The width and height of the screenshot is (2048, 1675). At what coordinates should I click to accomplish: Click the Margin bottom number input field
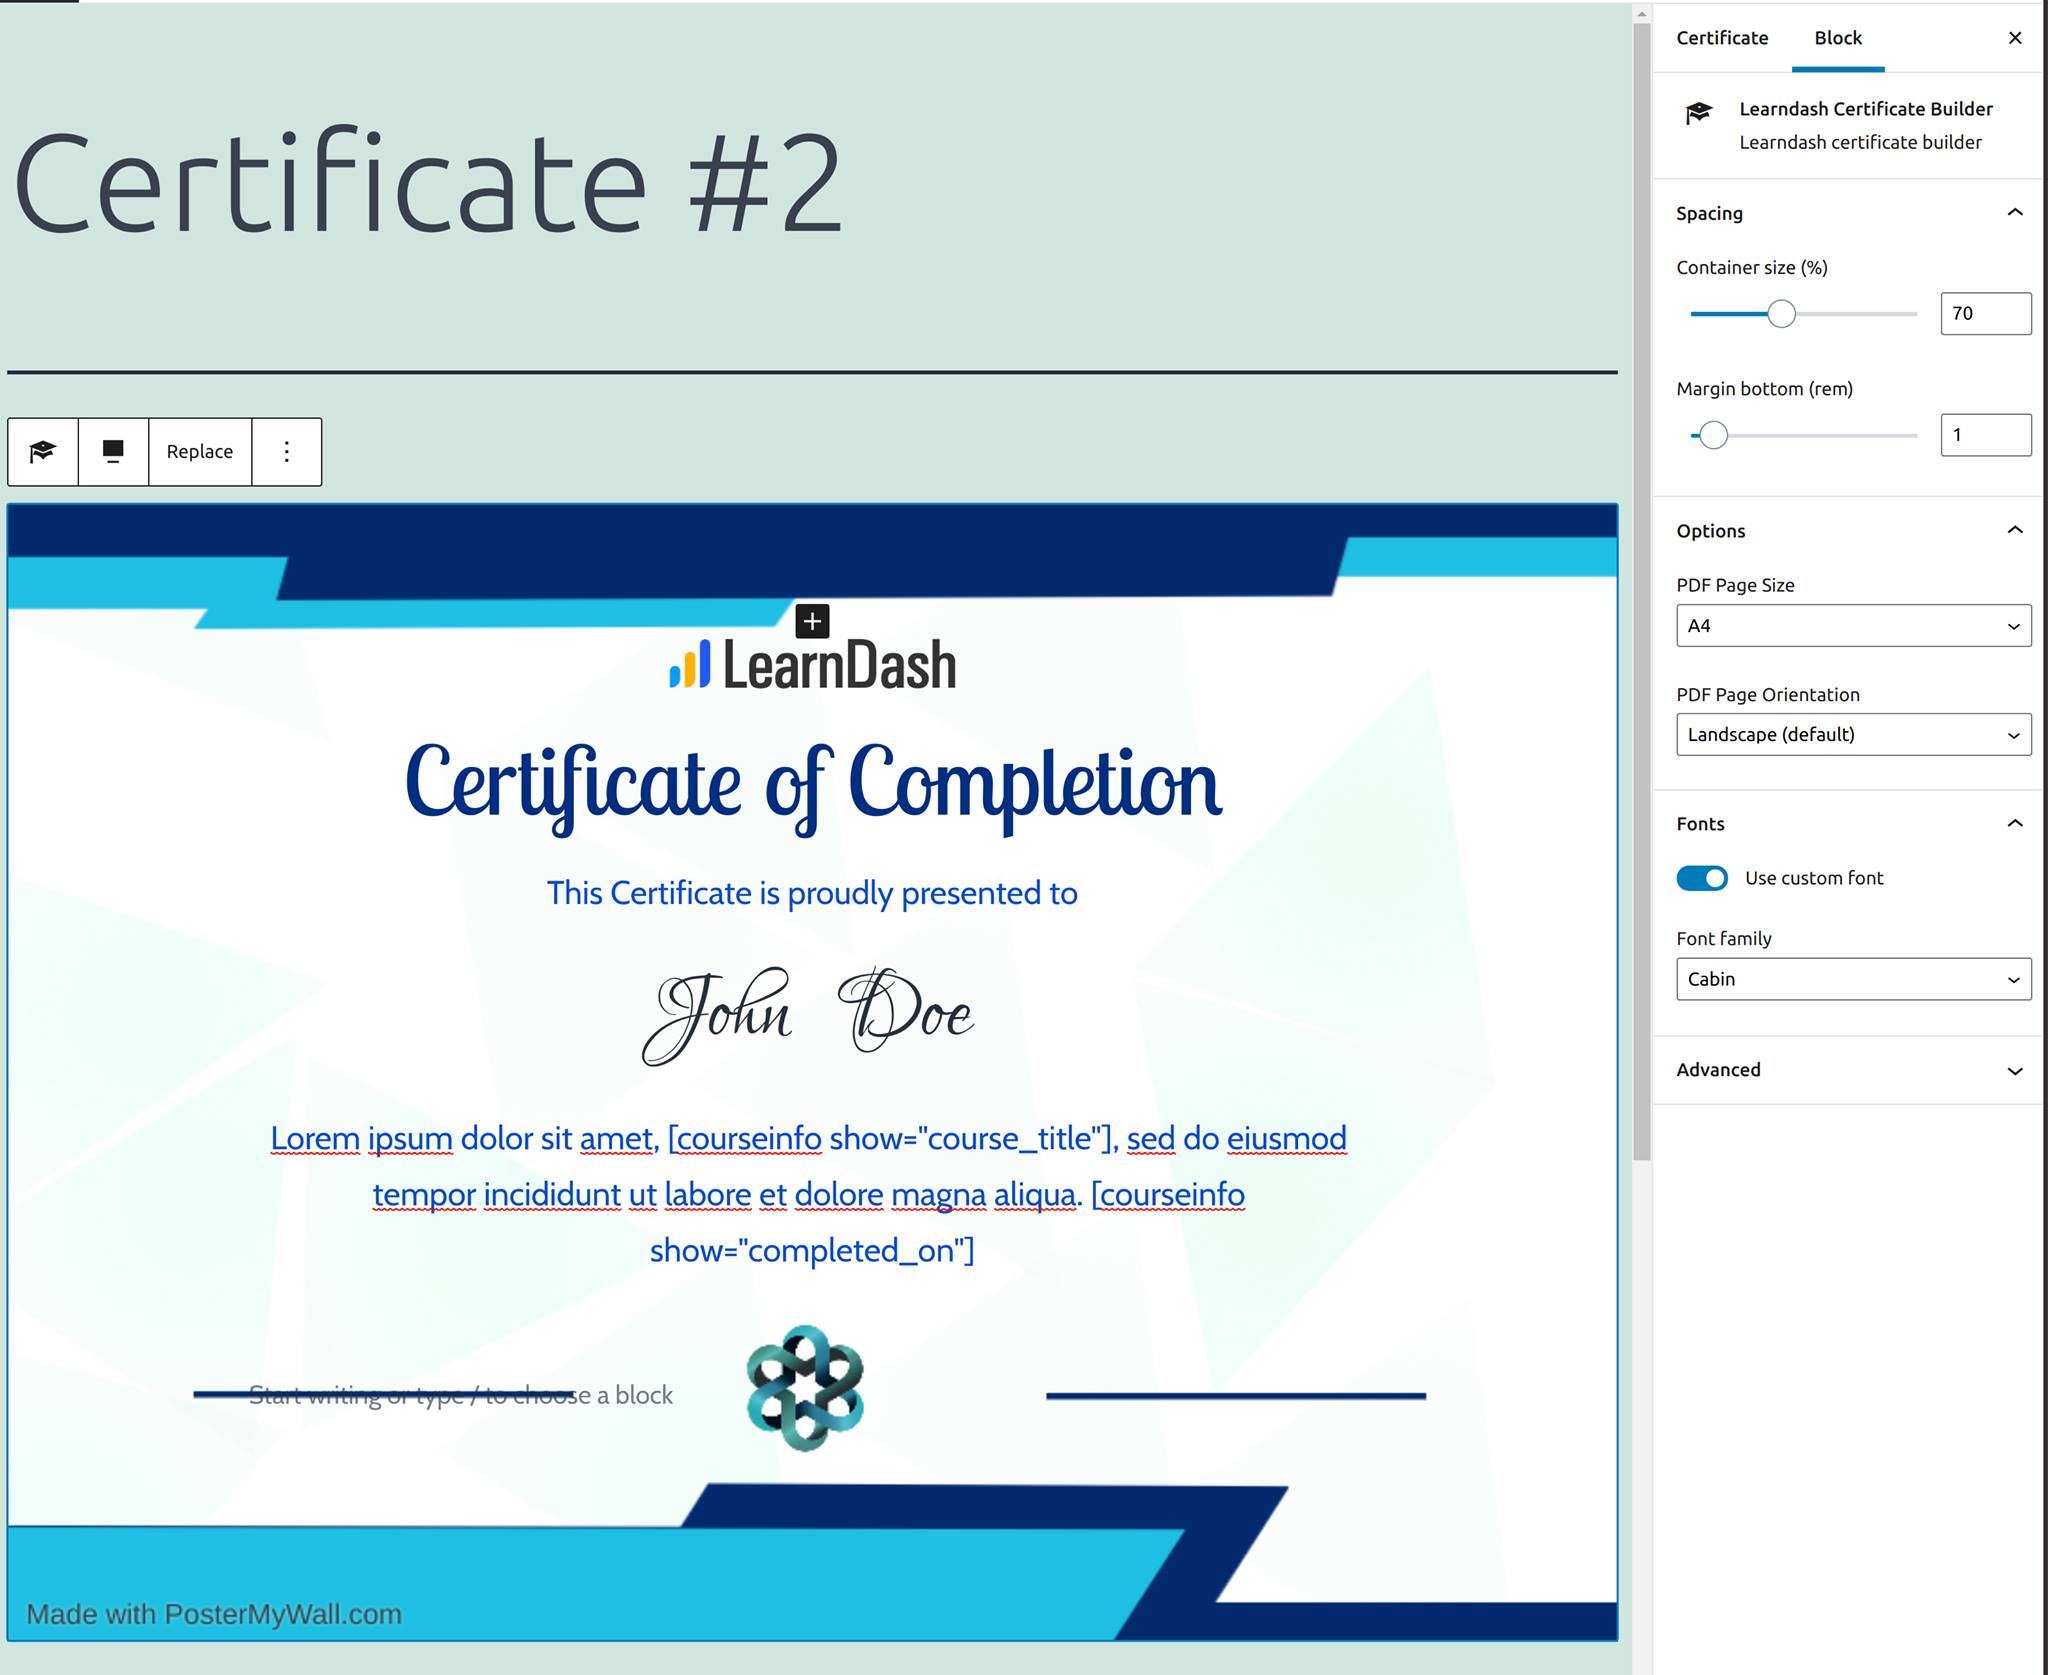[x=1983, y=435]
